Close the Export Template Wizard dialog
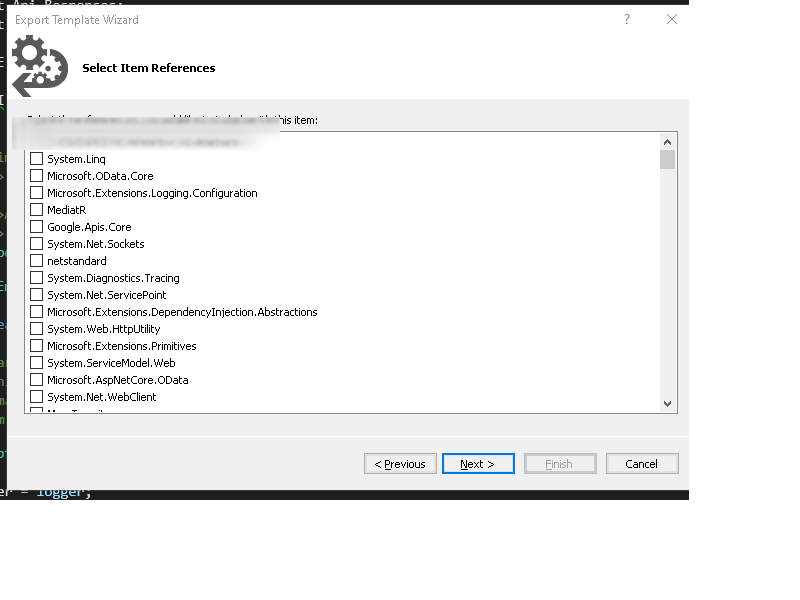The image size is (800, 600). tap(672, 19)
